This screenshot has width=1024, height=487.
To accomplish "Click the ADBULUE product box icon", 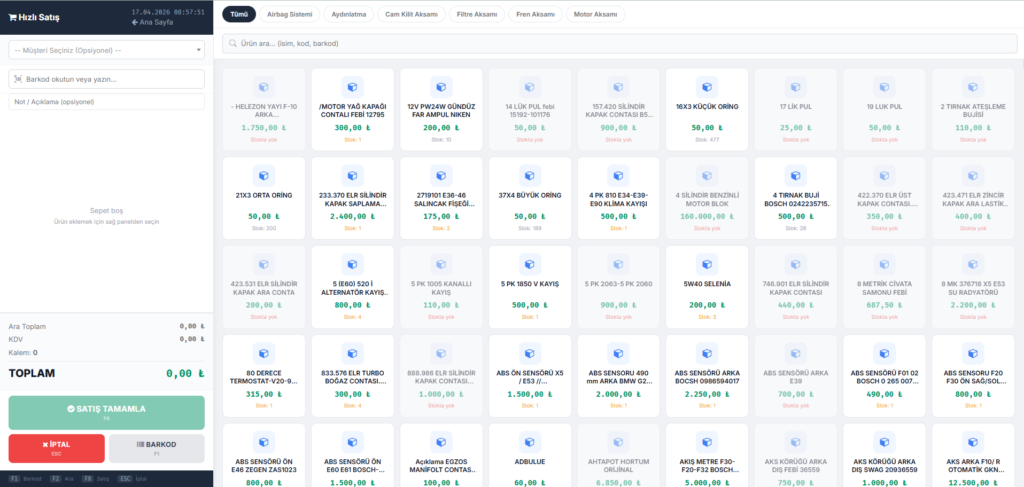I will point(529,441).
